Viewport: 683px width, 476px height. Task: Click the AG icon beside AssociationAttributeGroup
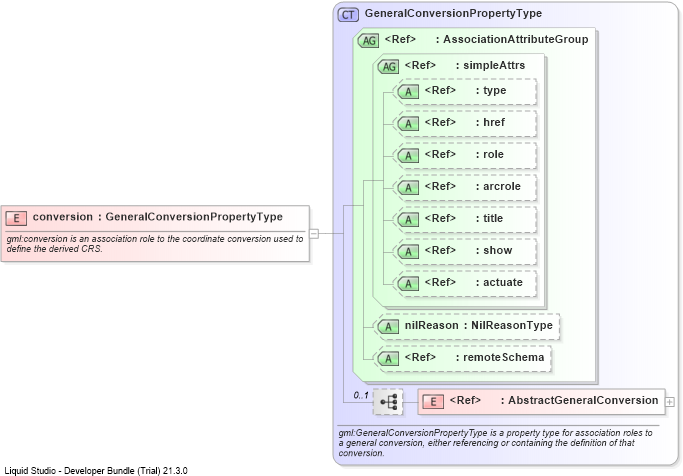[x=369, y=41]
